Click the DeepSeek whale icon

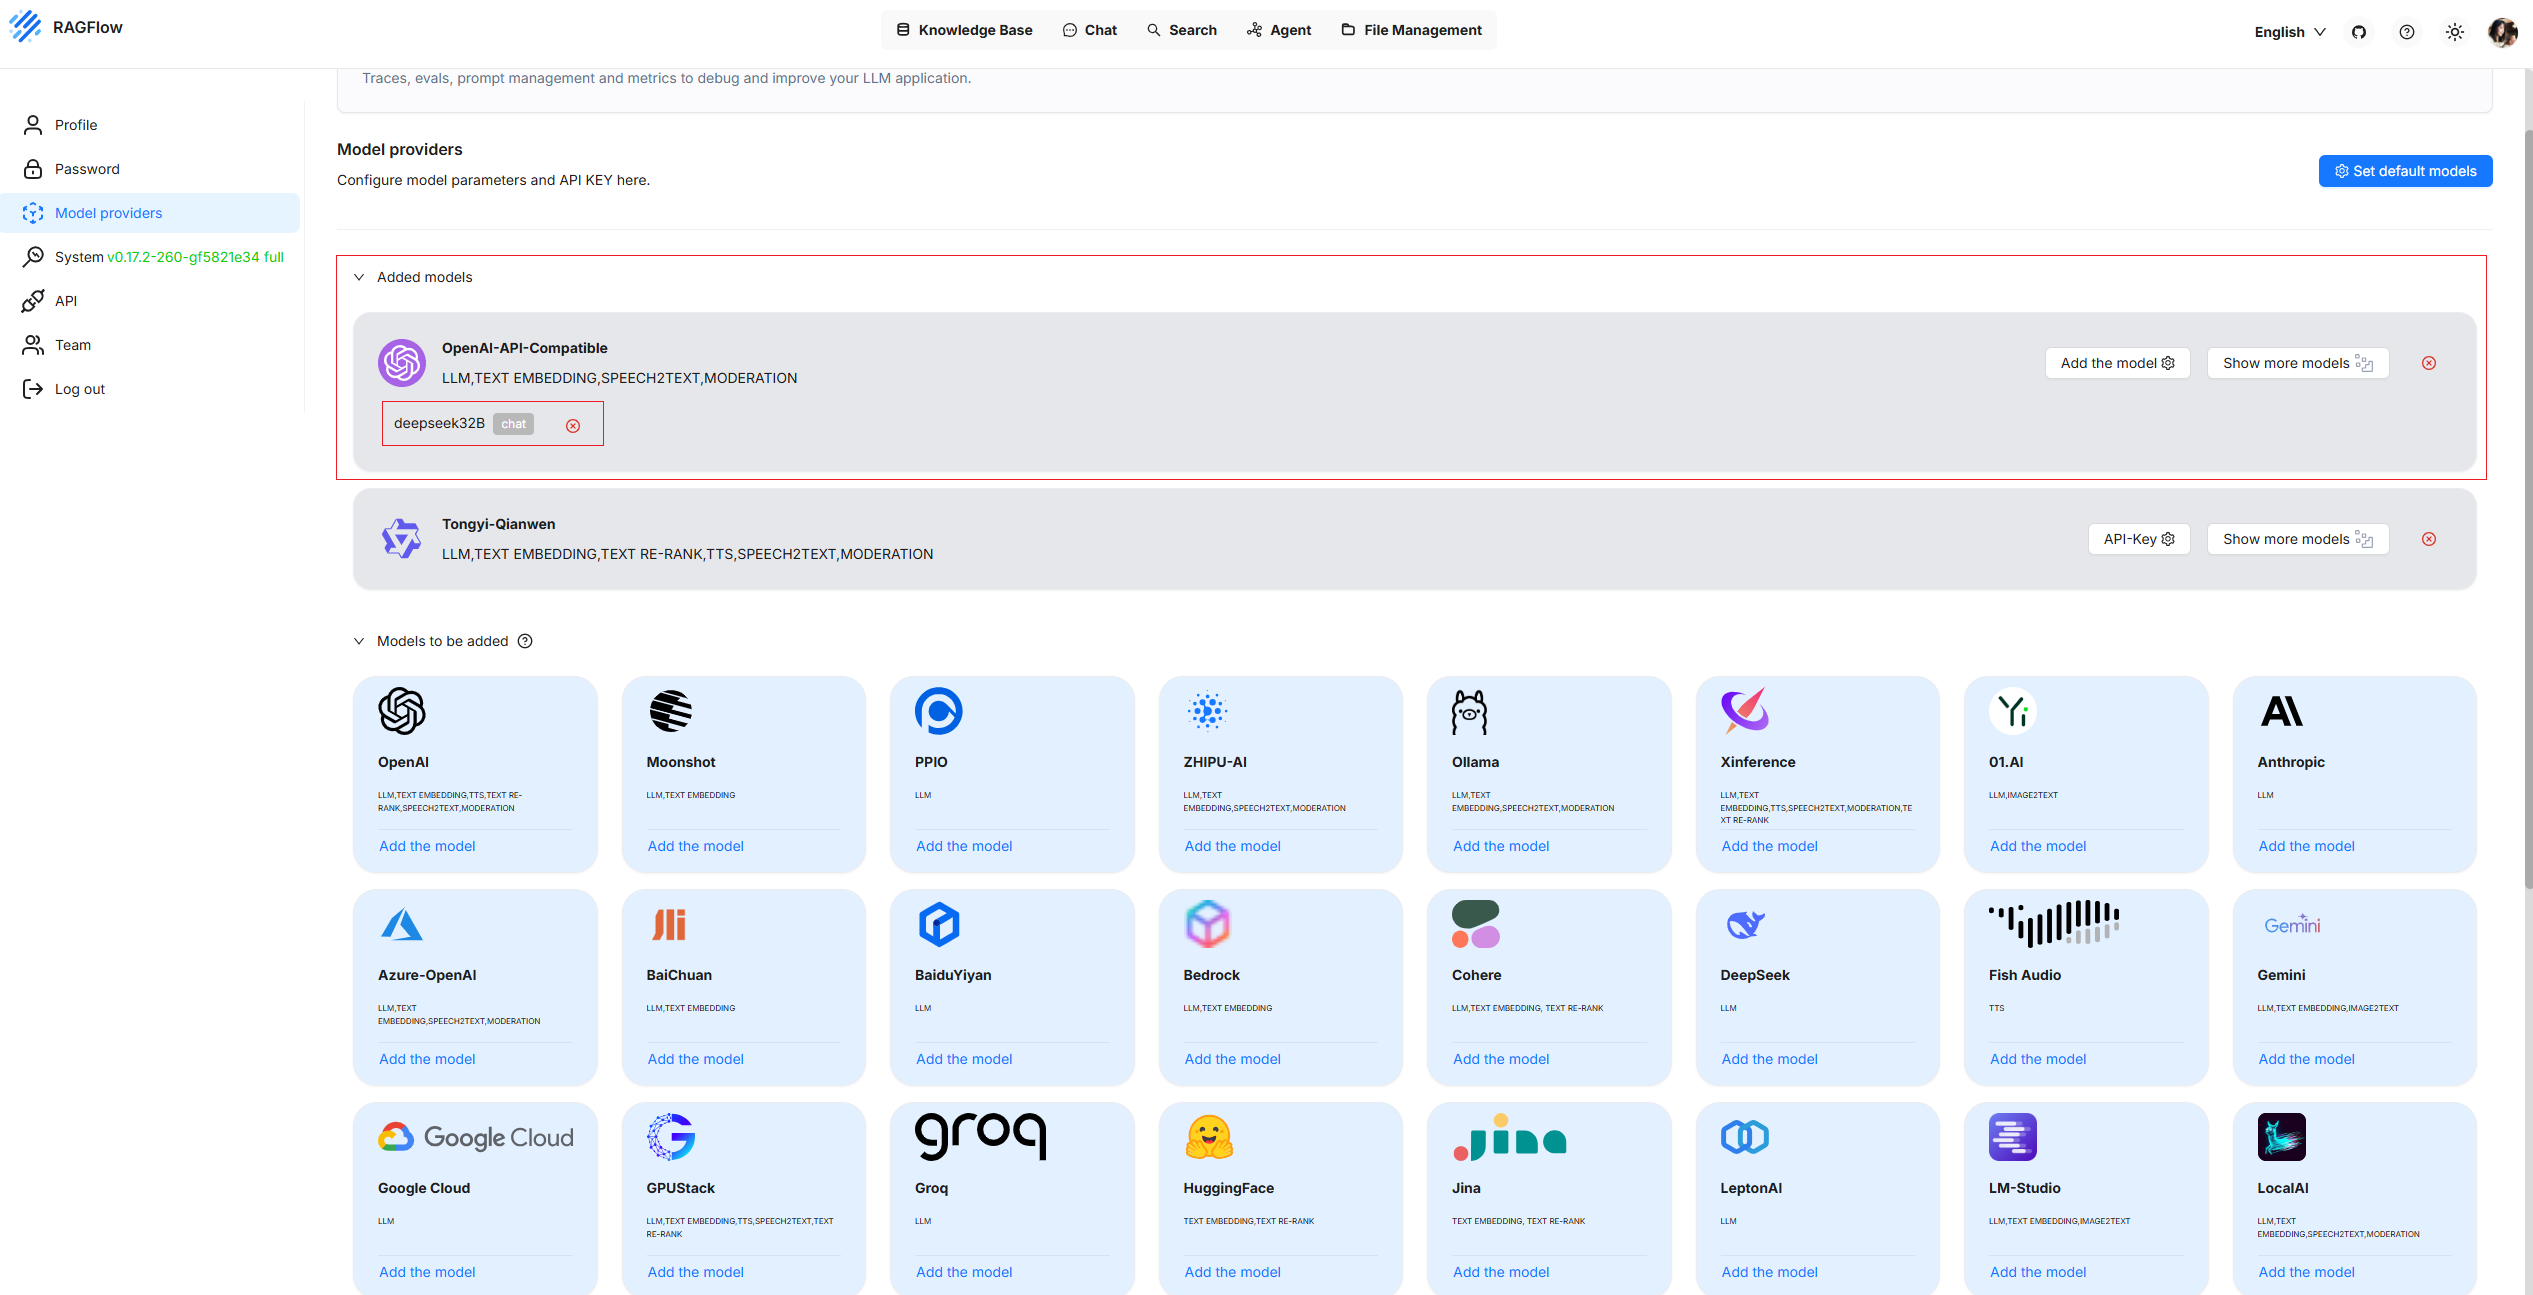pyautogui.click(x=1745, y=924)
